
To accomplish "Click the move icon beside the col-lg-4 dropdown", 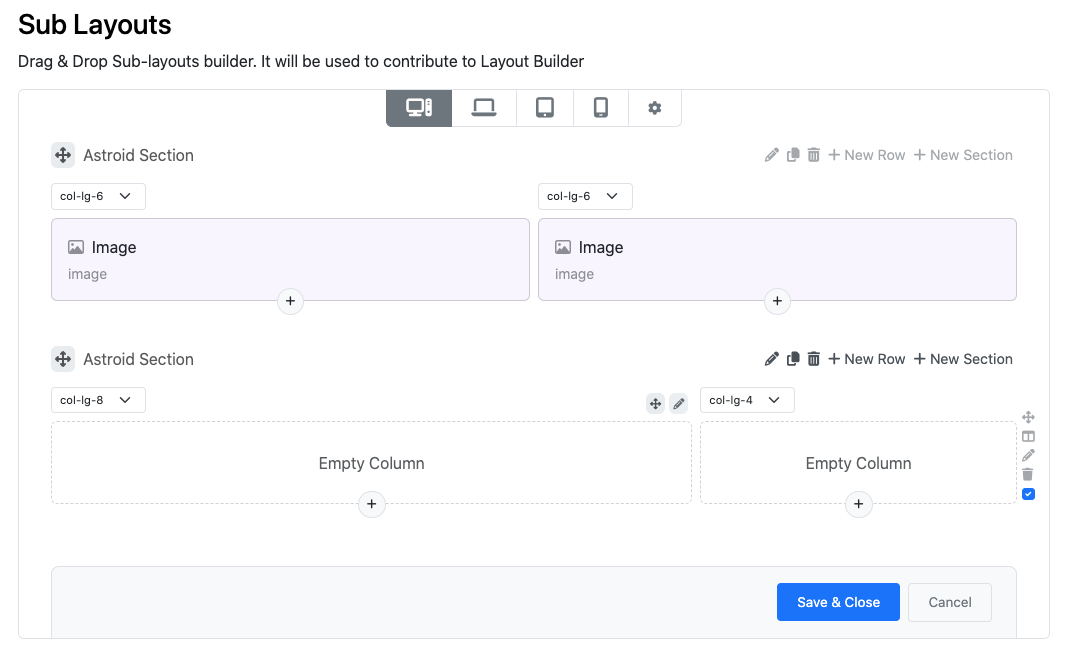I will click(x=655, y=404).
